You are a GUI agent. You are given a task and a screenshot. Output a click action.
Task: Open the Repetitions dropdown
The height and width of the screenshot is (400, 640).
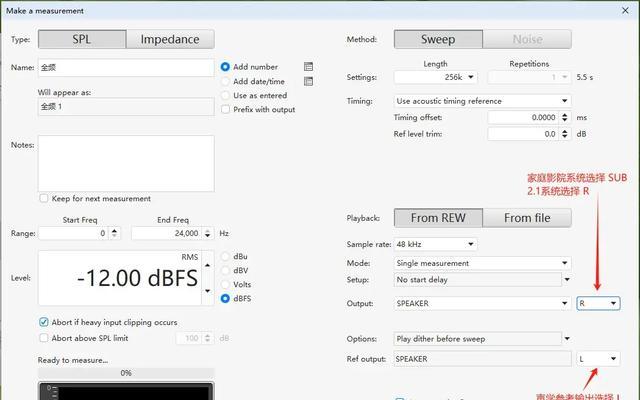pos(529,77)
